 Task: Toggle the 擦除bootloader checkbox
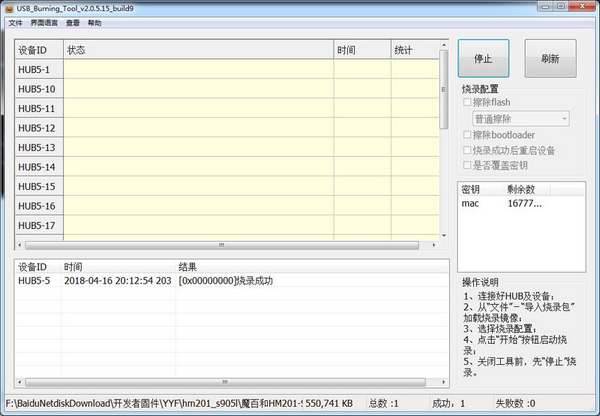click(x=467, y=134)
